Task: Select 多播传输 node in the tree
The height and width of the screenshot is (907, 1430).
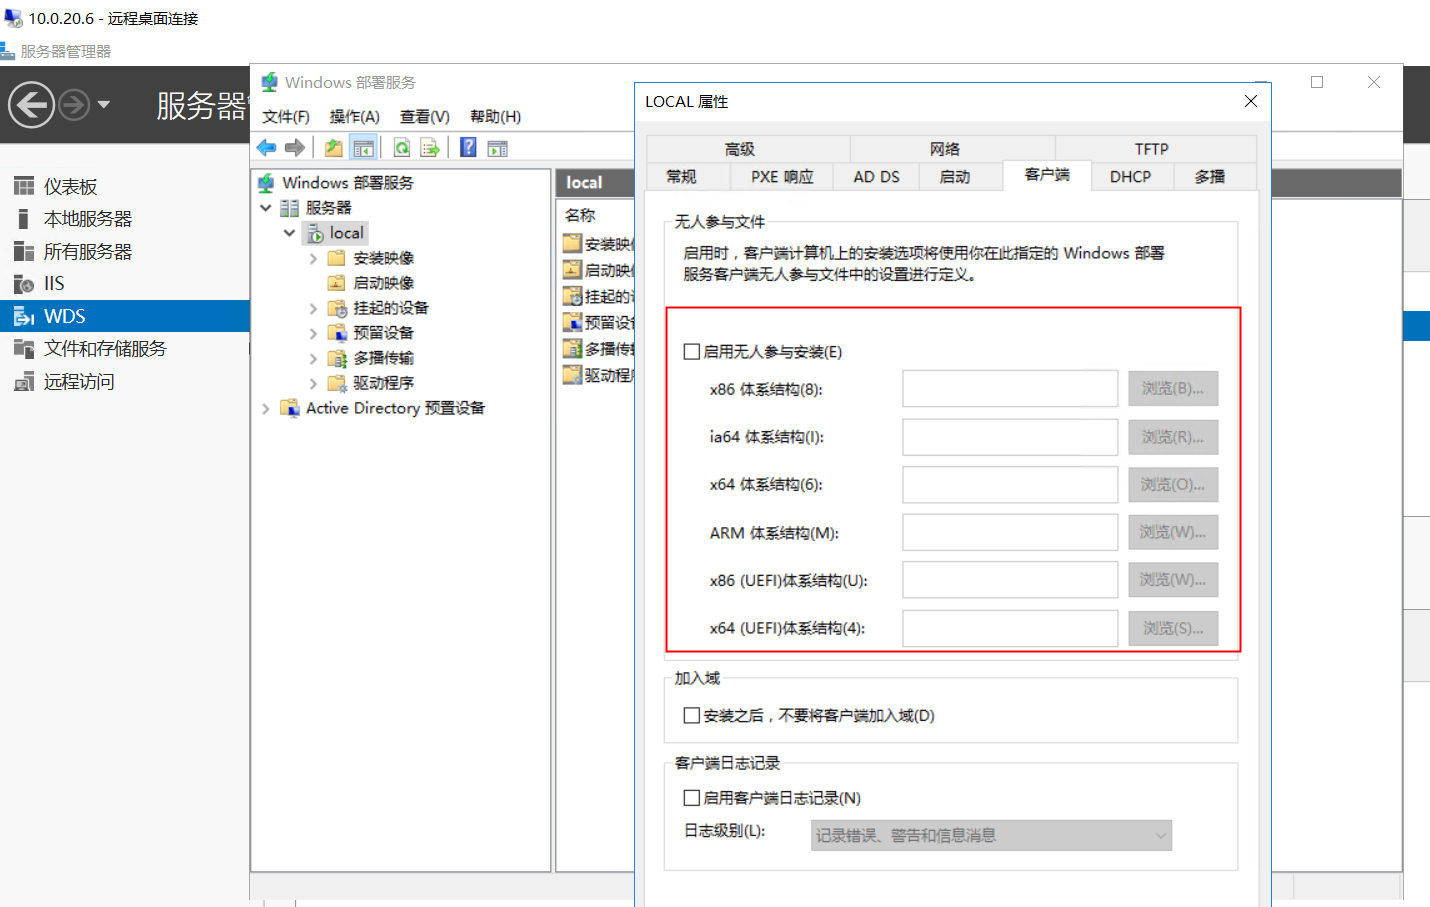Action: [x=383, y=358]
